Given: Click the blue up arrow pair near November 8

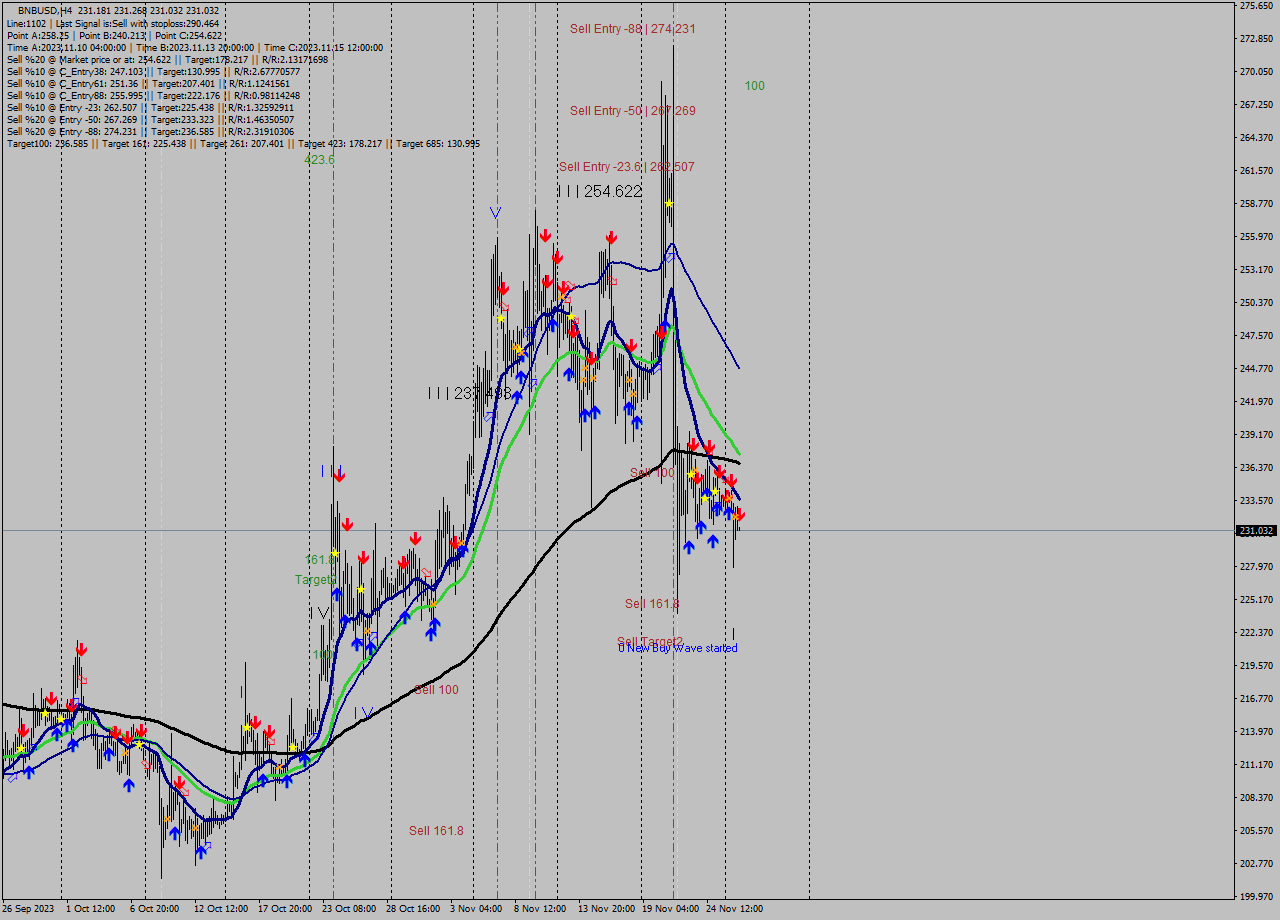Looking at the screenshot, I should (590, 412).
